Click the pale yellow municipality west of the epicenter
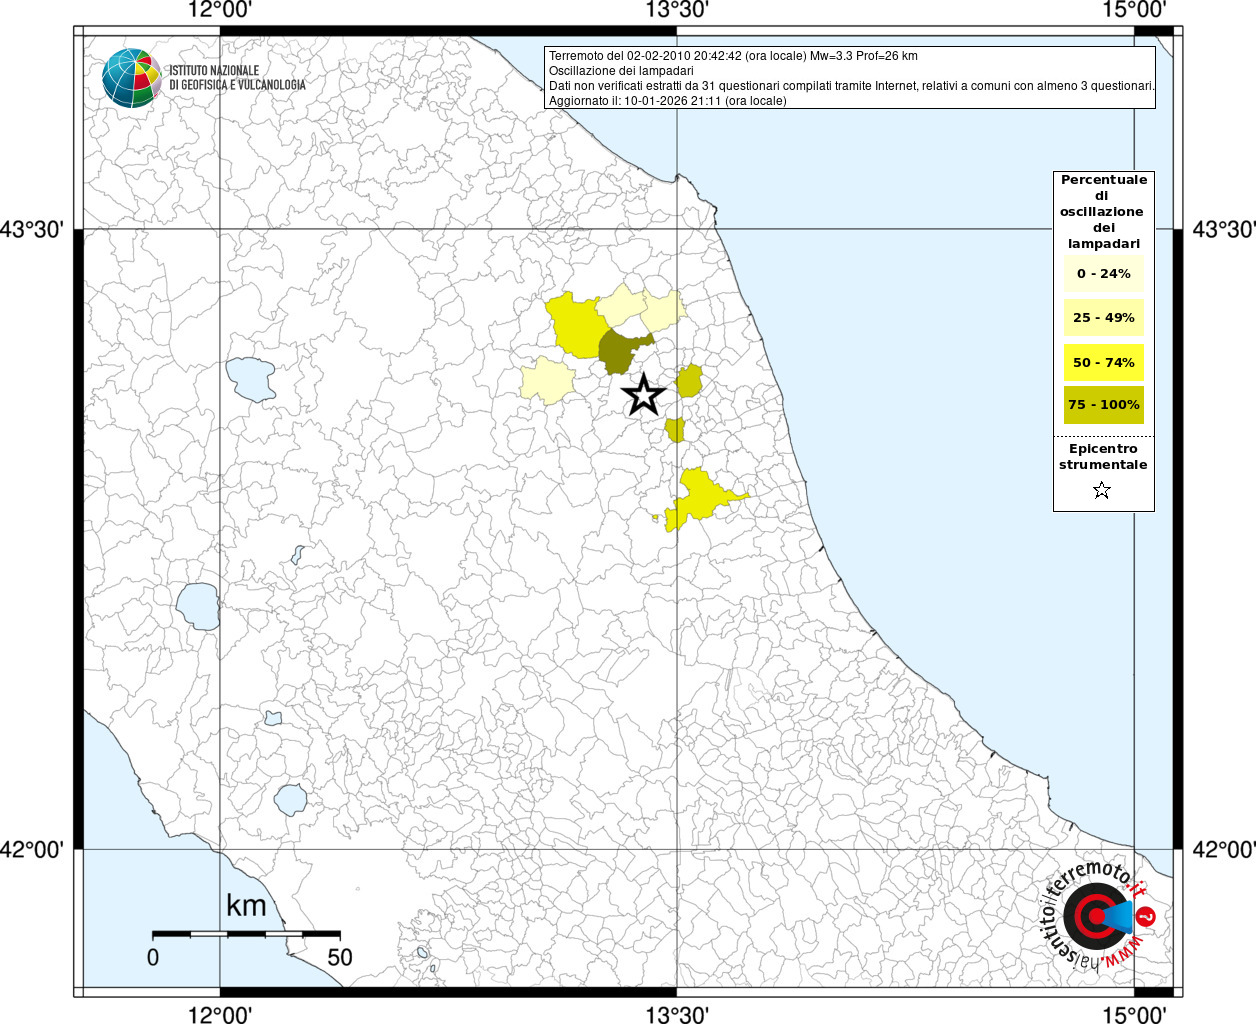The height and width of the screenshot is (1024, 1256). point(547,380)
